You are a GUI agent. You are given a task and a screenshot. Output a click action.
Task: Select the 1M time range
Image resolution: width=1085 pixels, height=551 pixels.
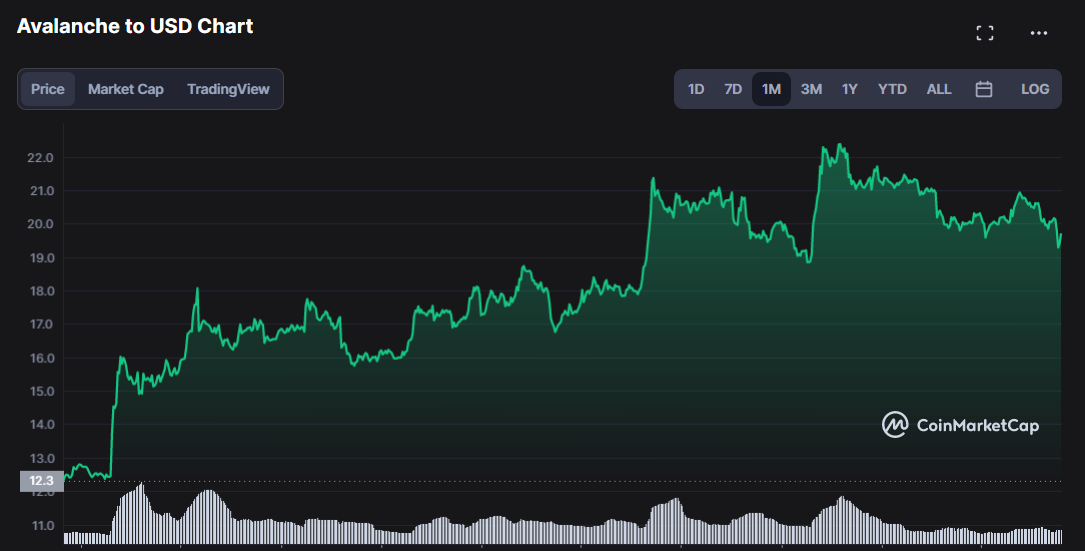pyautogui.click(x=771, y=89)
